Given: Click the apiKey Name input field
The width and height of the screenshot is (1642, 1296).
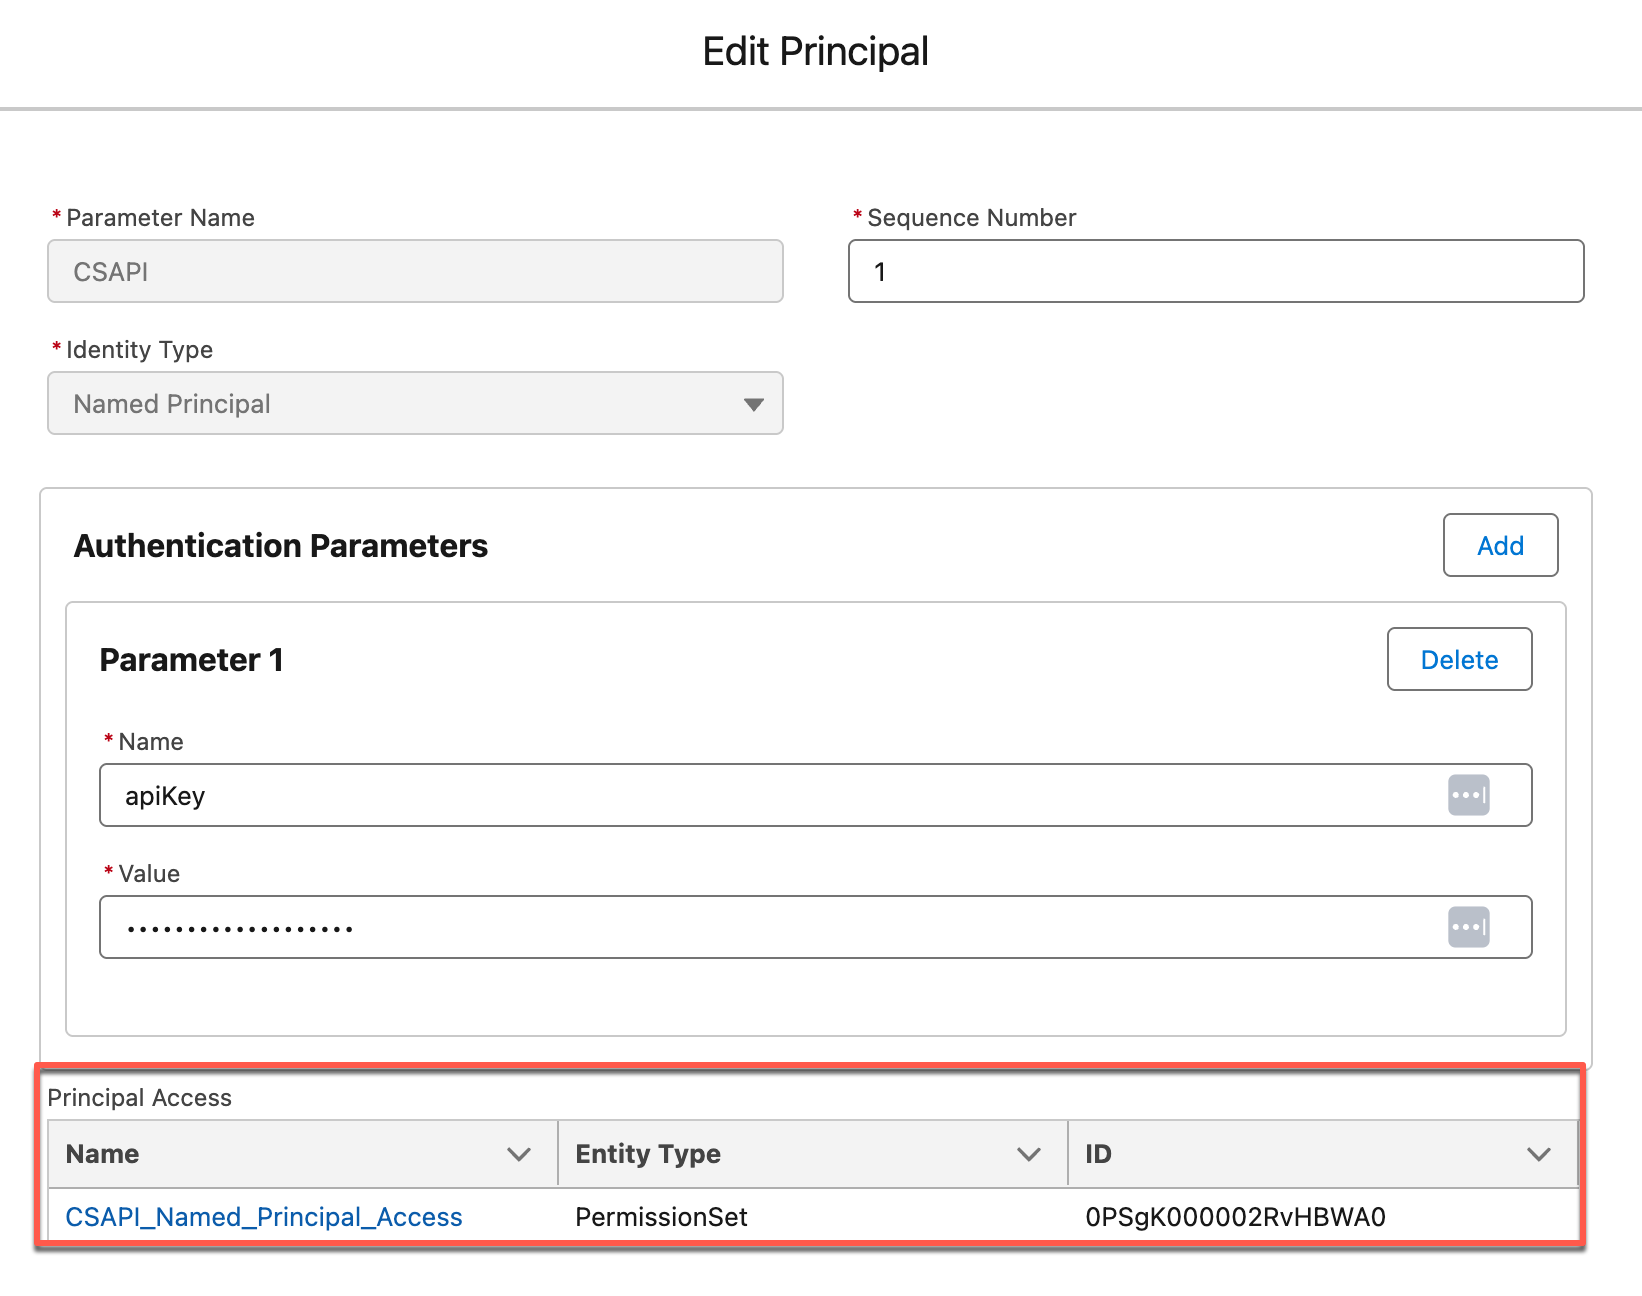Looking at the screenshot, I should [x=815, y=795].
